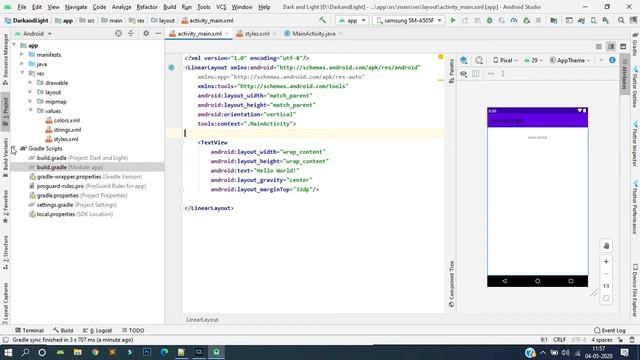Open the API 29 version dropdown

pos(533,60)
